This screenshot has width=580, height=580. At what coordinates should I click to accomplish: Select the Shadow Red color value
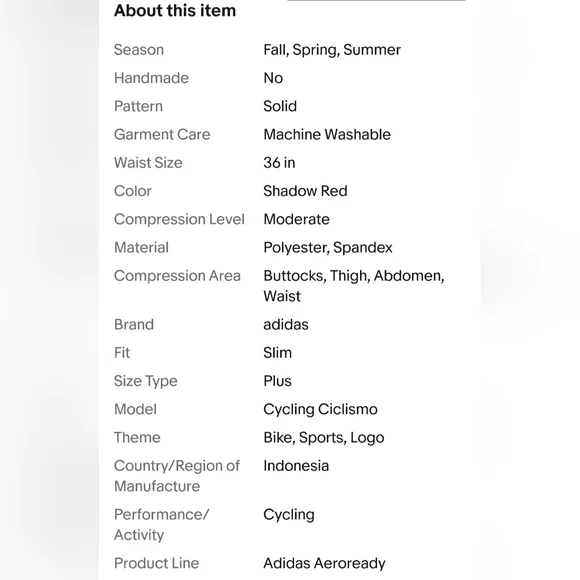305,191
